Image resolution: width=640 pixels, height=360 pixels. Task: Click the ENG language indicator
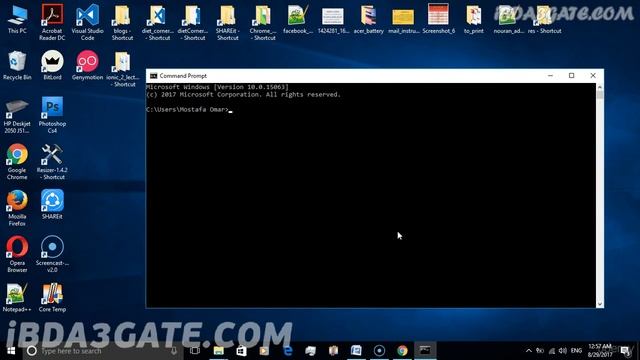(x=576, y=351)
